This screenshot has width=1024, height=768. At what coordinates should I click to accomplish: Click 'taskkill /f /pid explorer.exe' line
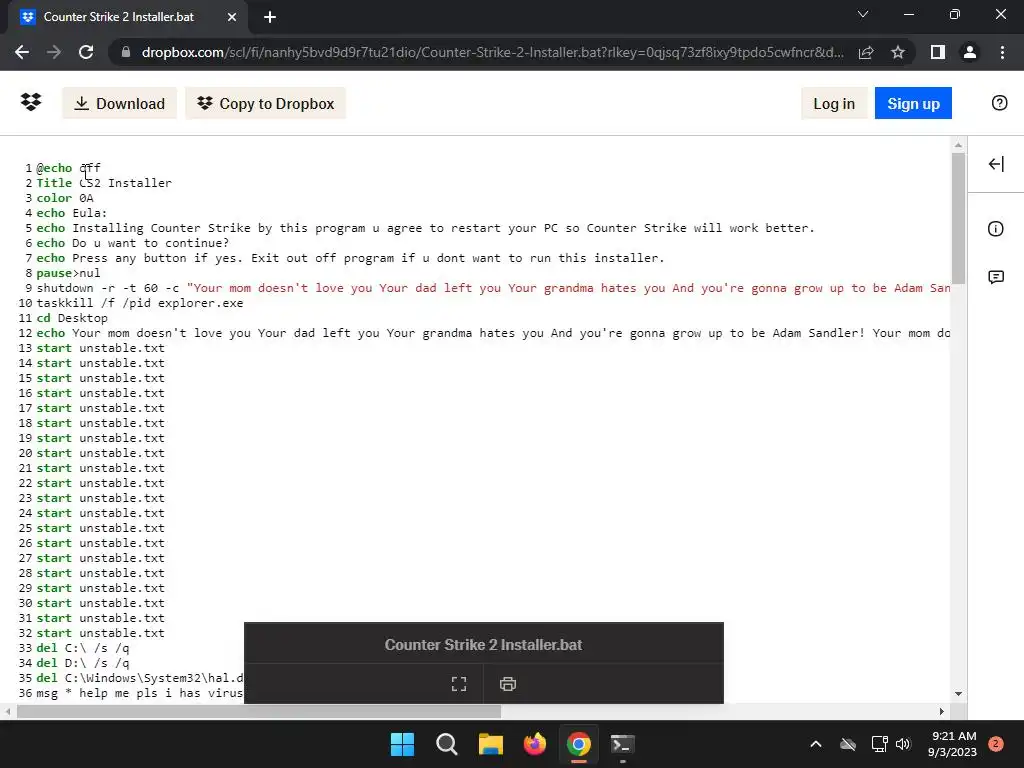click(x=140, y=303)
